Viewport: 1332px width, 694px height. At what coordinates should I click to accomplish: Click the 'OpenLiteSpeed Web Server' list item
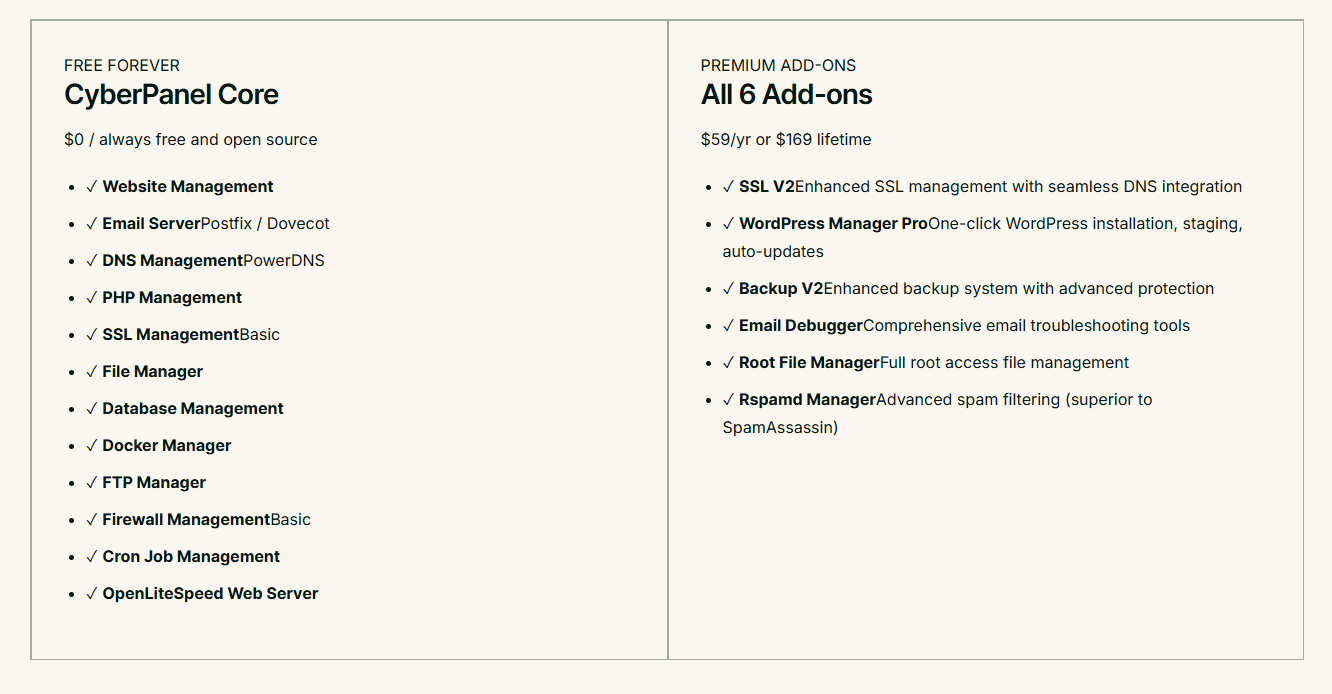(x=202, y=594)
